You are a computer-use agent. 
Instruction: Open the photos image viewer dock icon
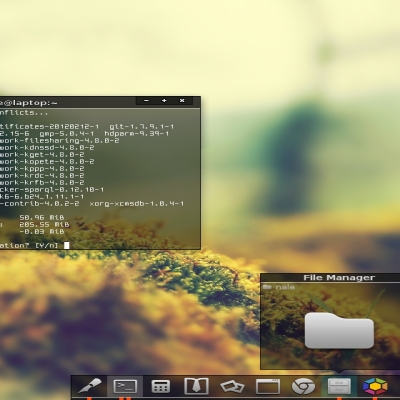232,387
